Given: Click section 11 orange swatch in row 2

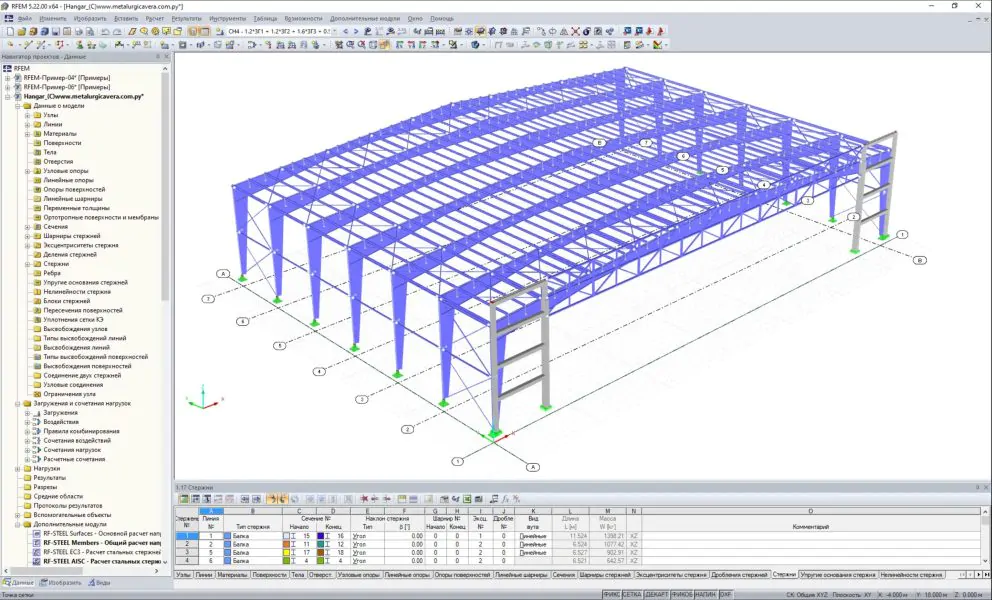Looking at the screenshot, I should click(x=286, y=544).
